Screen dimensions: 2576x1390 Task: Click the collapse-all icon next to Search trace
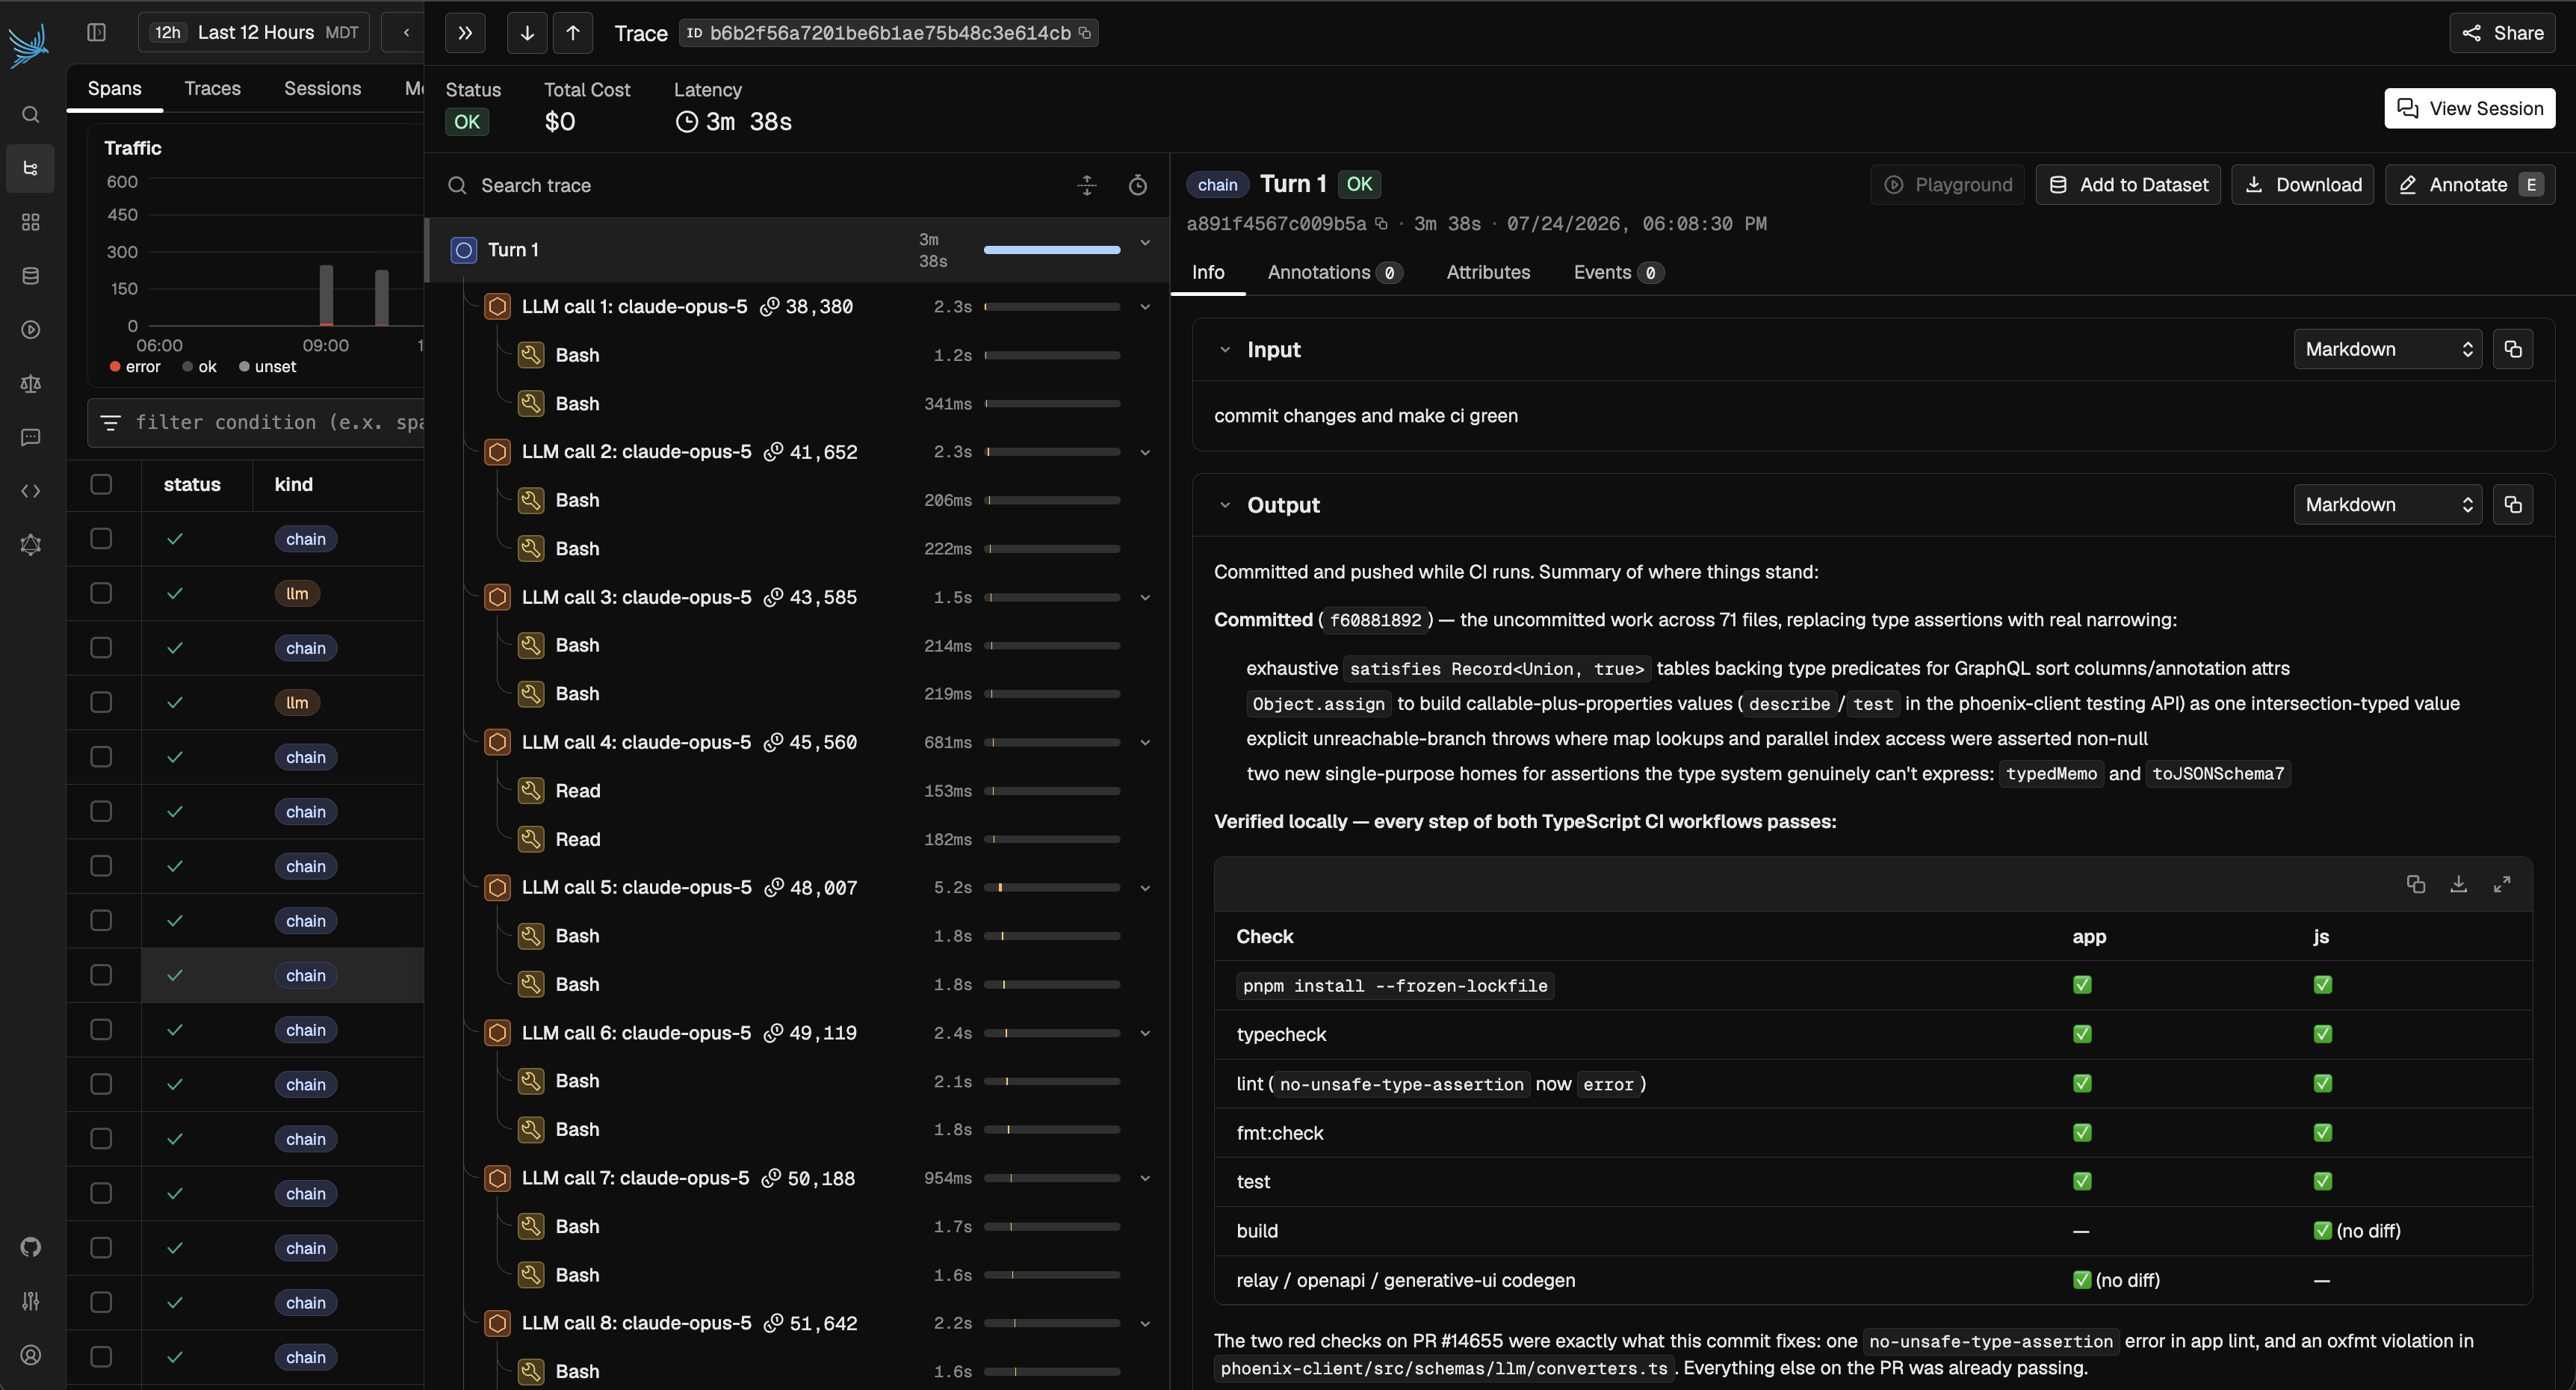point(1087,185)
